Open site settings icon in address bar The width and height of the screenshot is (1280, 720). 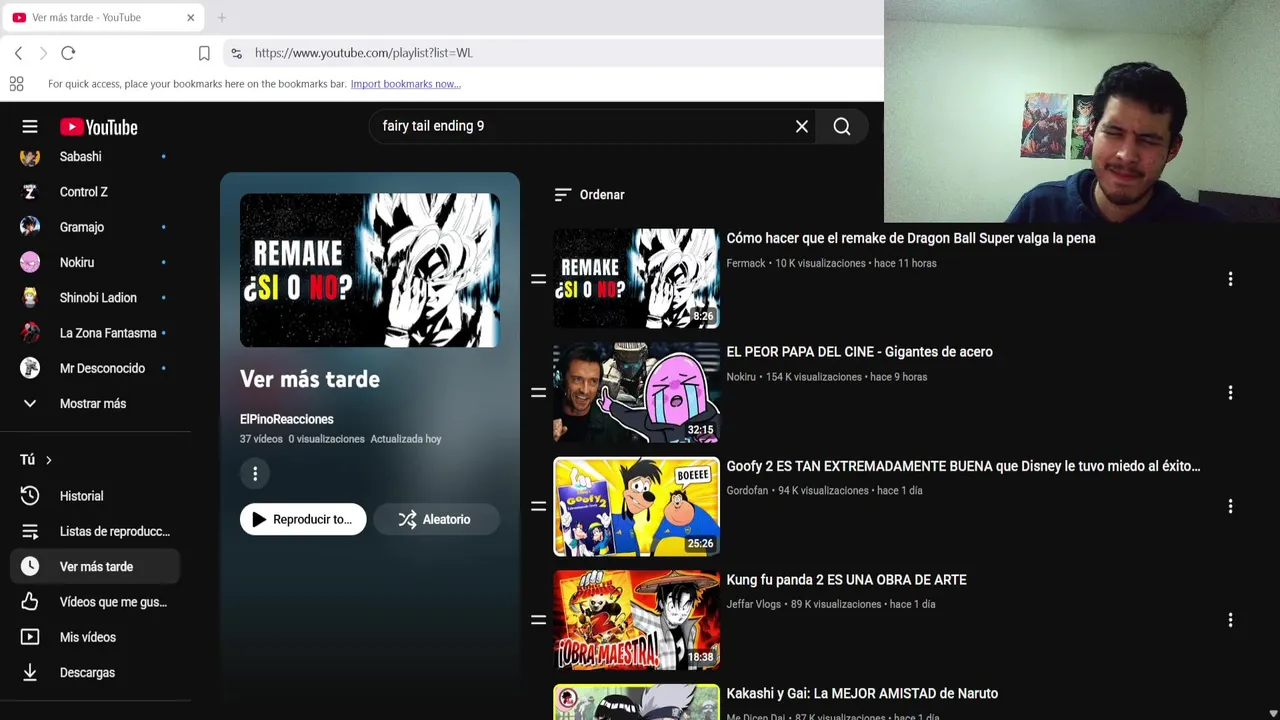[x=236, y=53]
